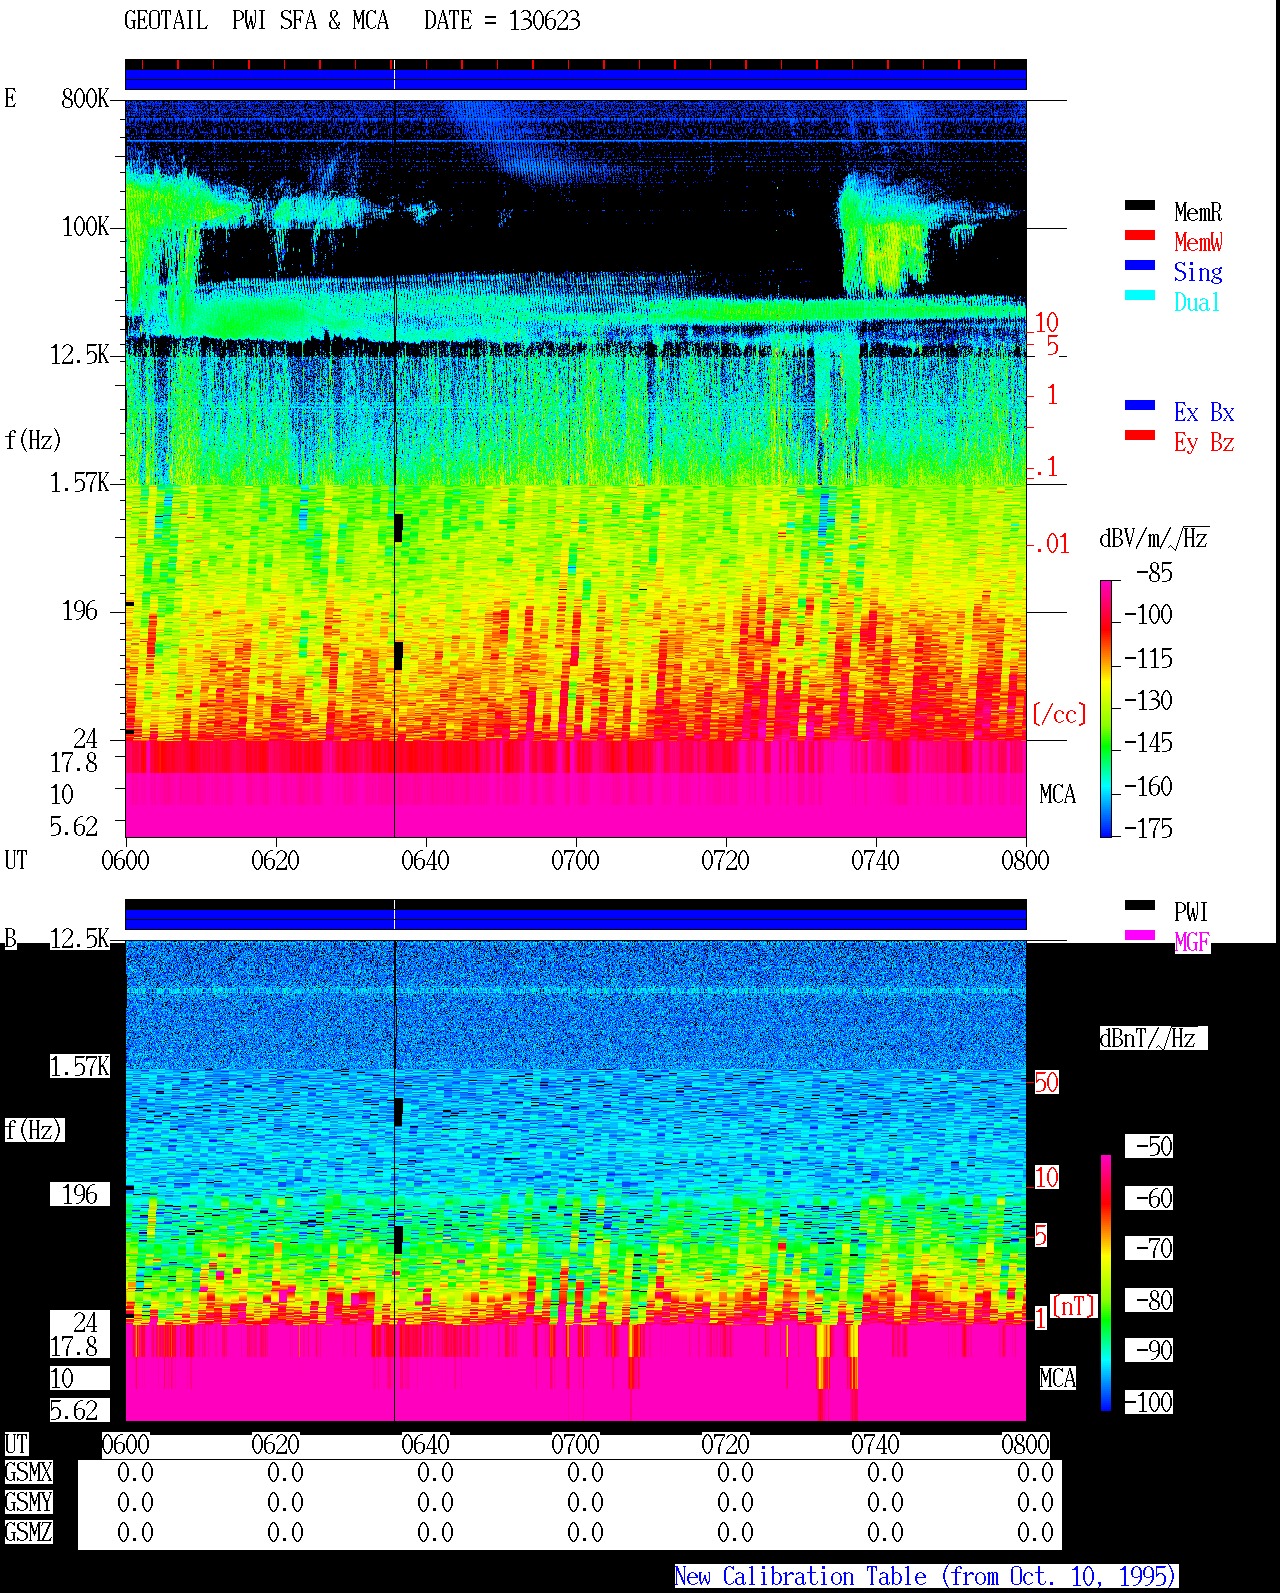Click the 0720 tick label under magnetic spectrogram

point(725,1445)
